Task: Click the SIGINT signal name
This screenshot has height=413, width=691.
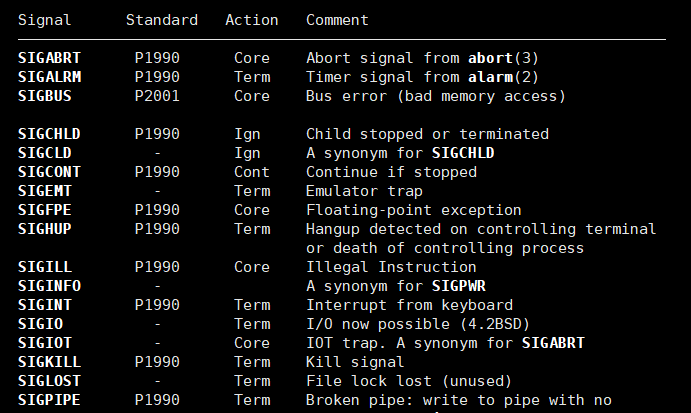Action: [x=45, y=305]
